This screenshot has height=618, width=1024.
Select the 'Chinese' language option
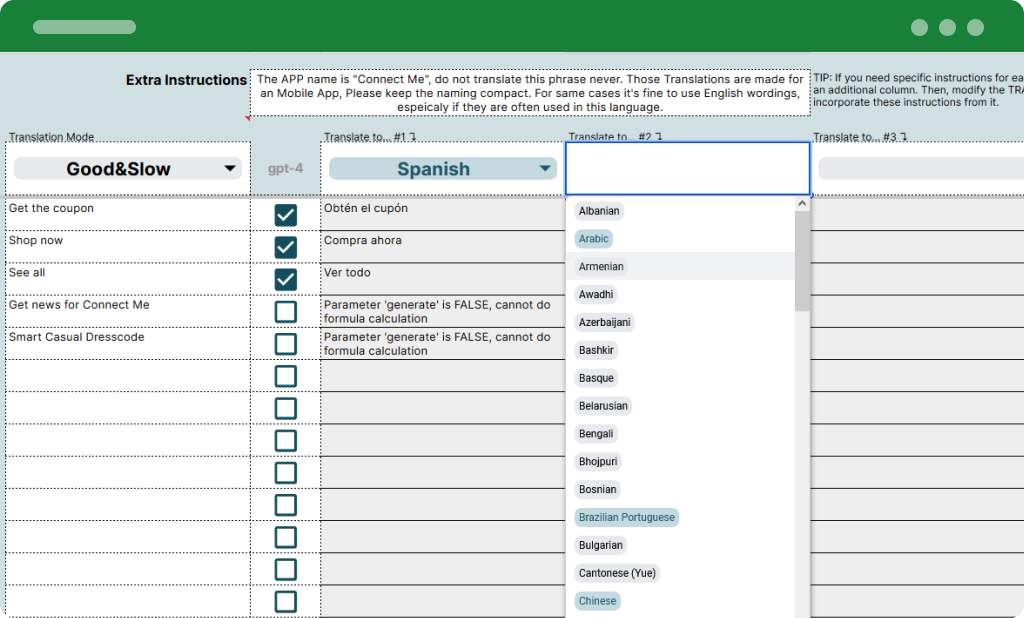(x=597, y=601)
